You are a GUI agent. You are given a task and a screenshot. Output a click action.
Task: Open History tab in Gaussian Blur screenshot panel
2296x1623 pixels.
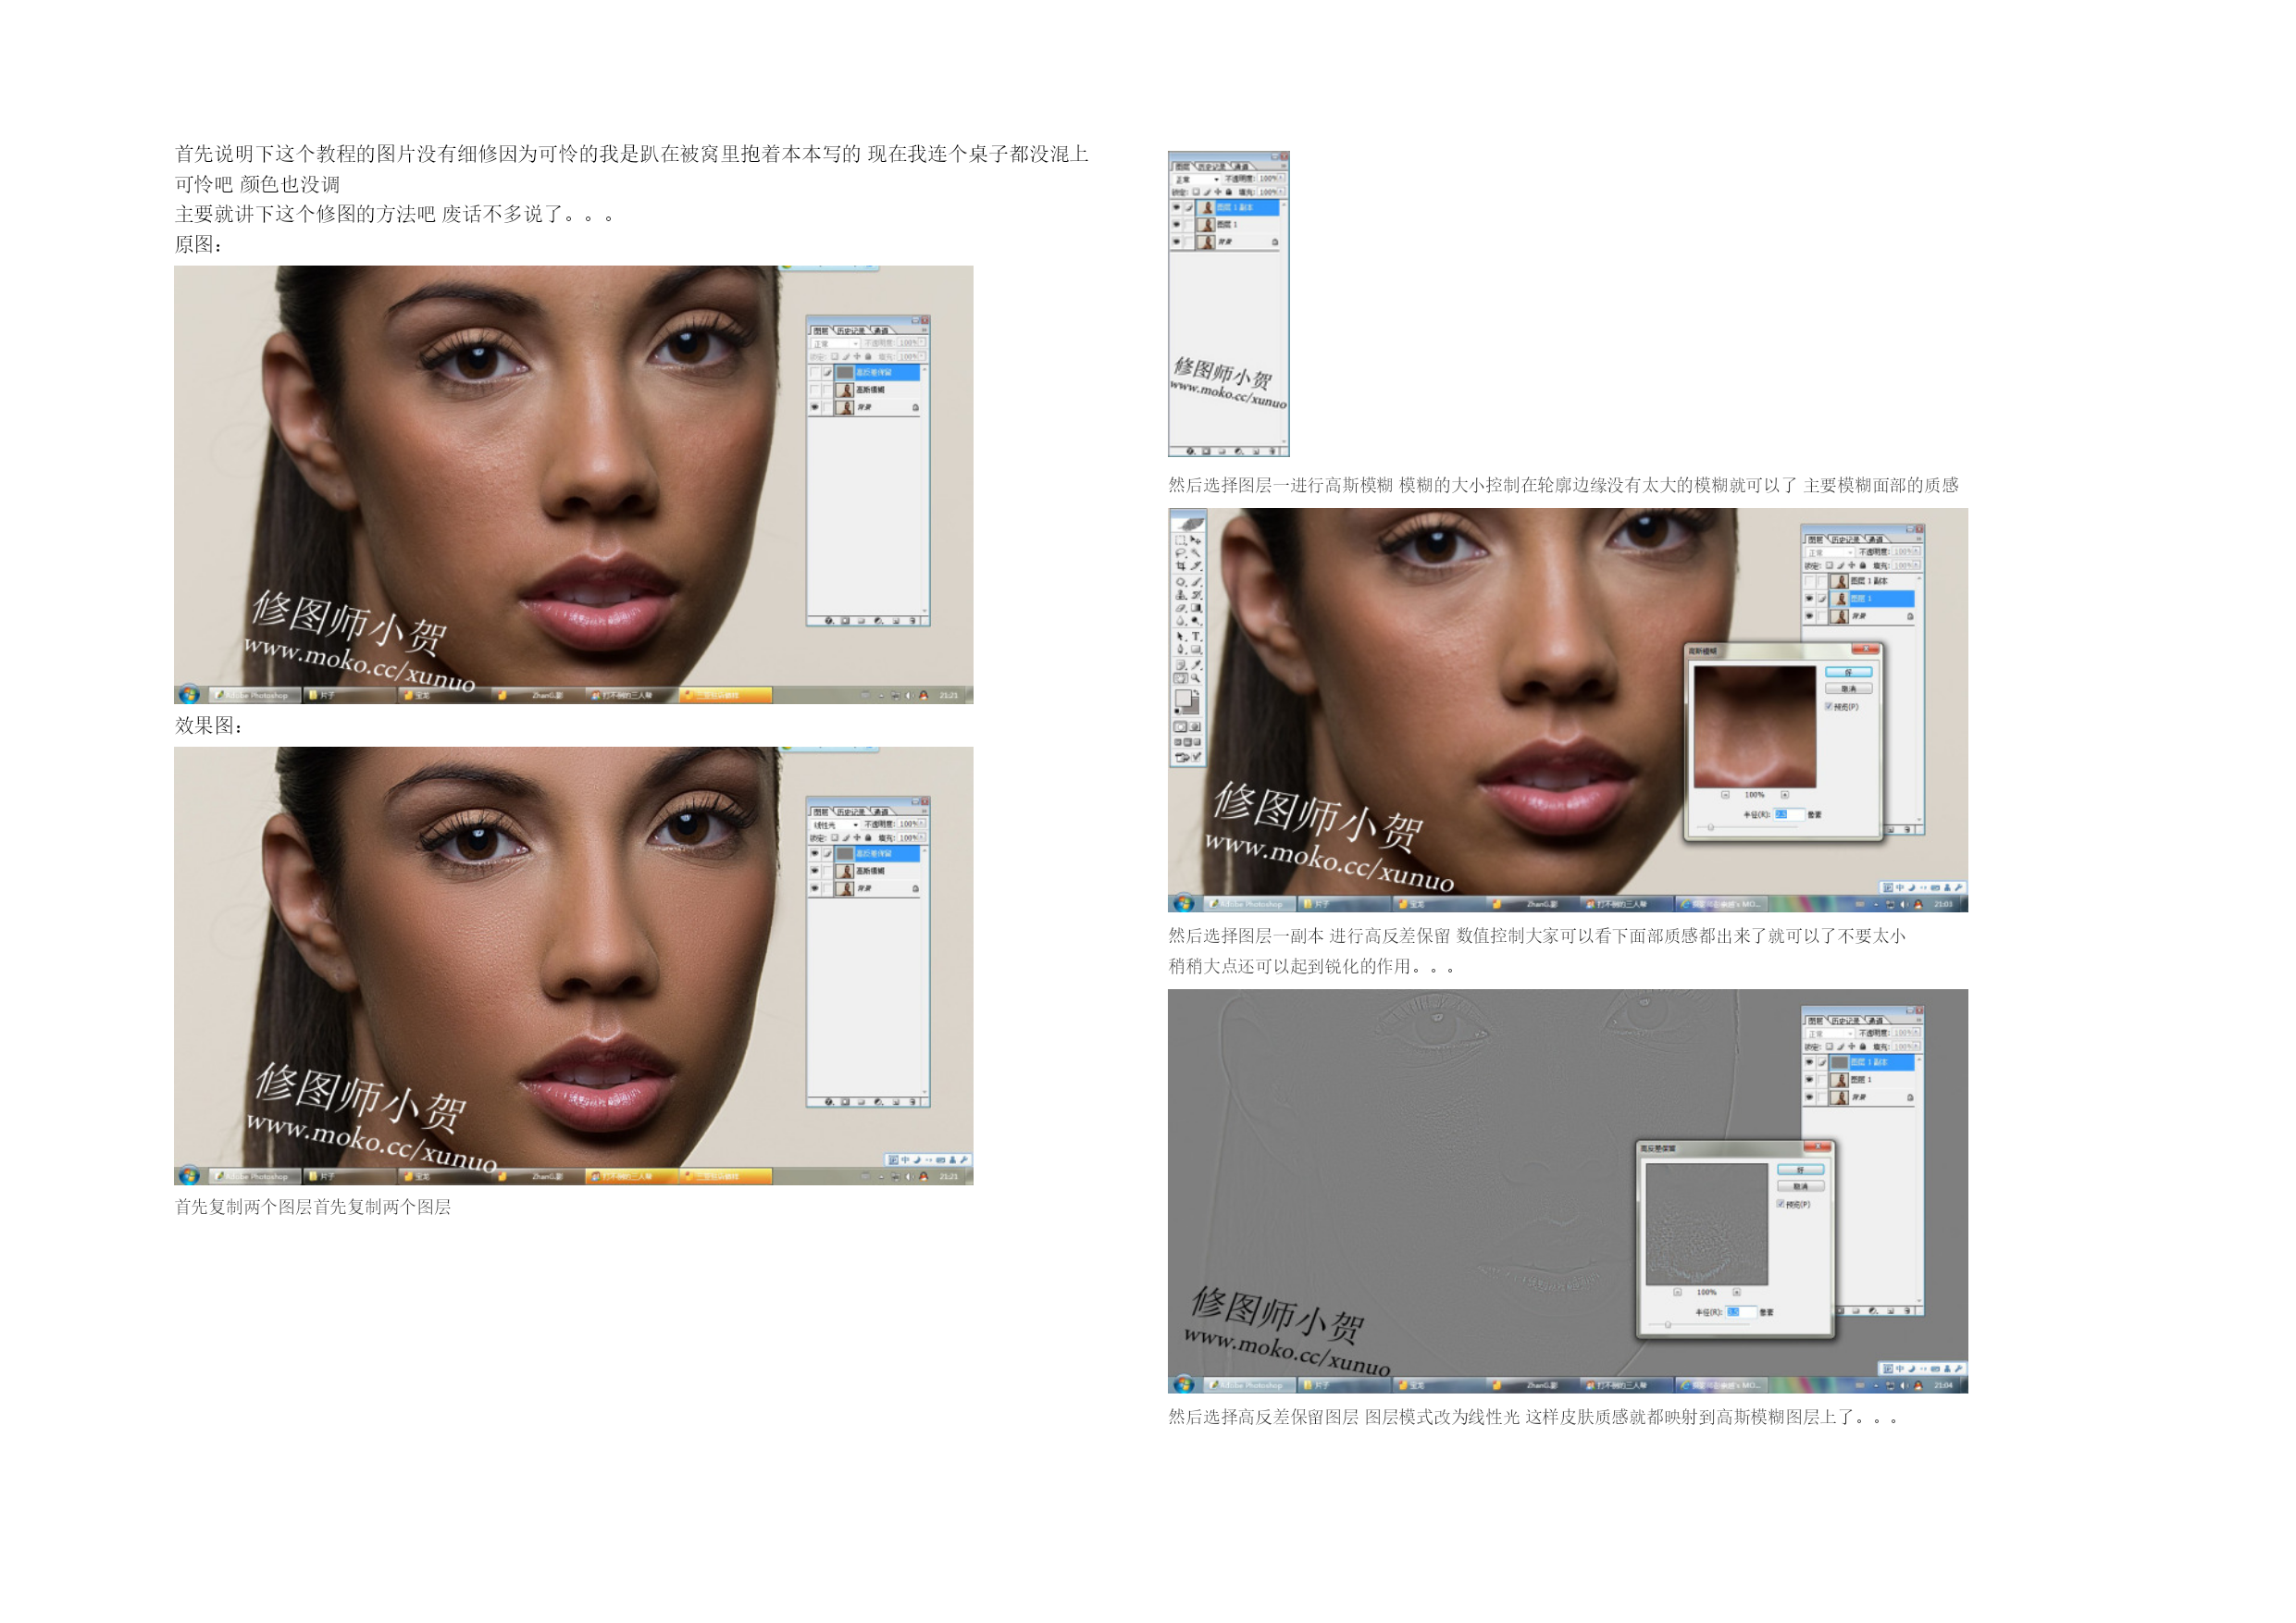point(1846,540)
